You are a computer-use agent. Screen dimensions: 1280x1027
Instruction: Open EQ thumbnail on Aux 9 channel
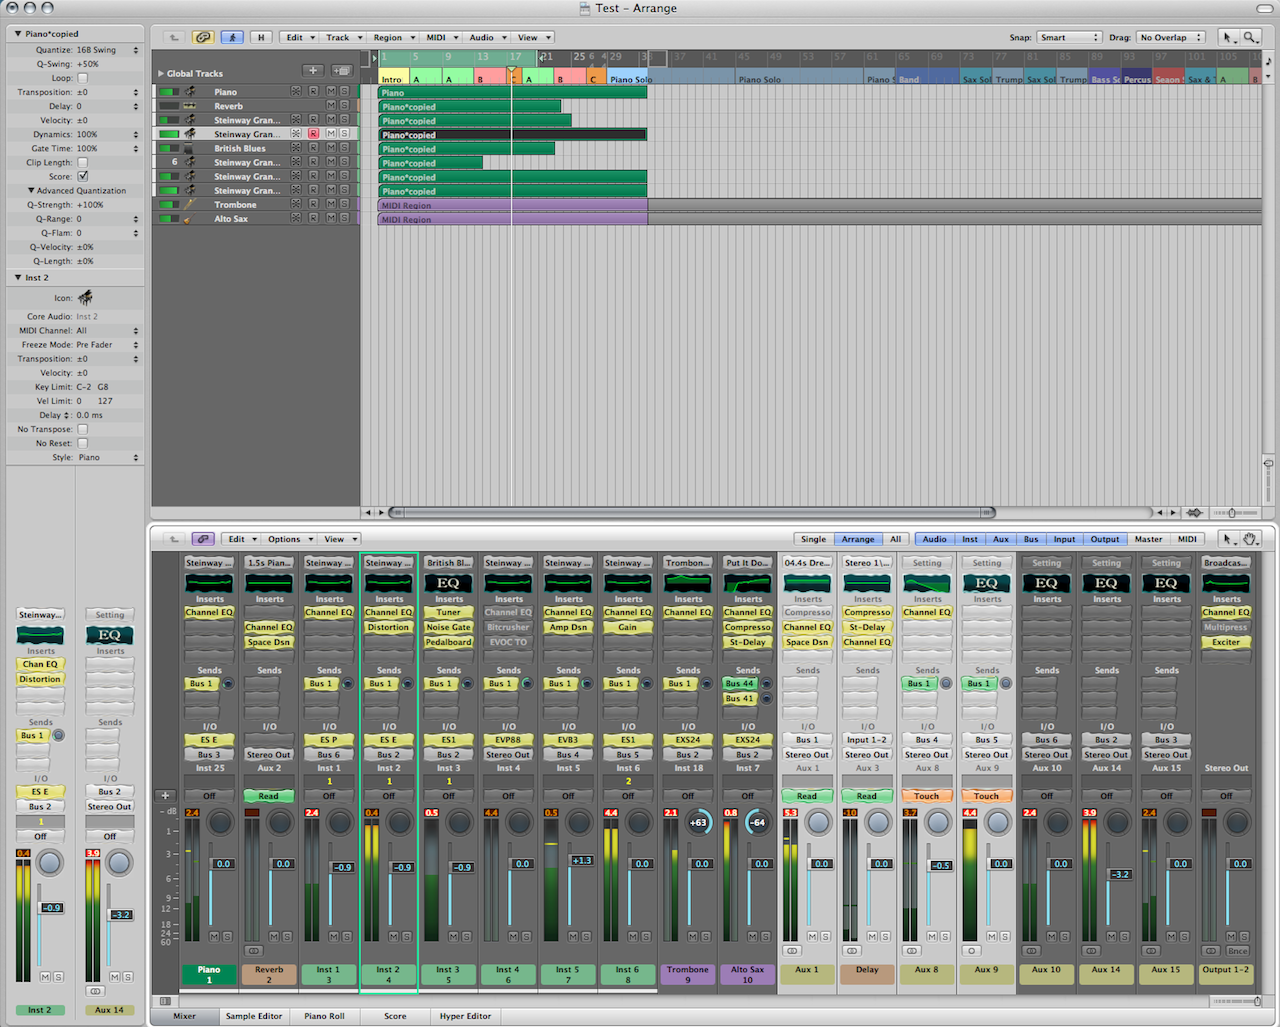[986, 583]
